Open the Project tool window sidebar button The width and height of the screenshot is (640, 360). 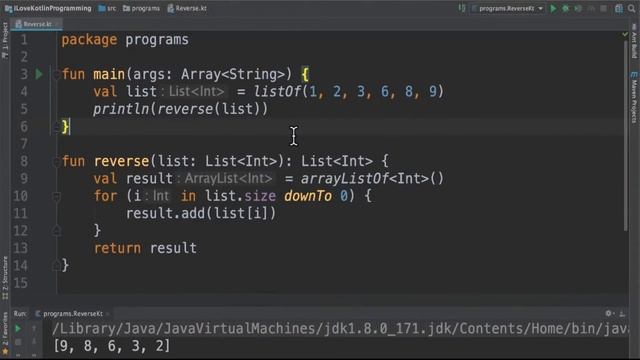(5, 40)
